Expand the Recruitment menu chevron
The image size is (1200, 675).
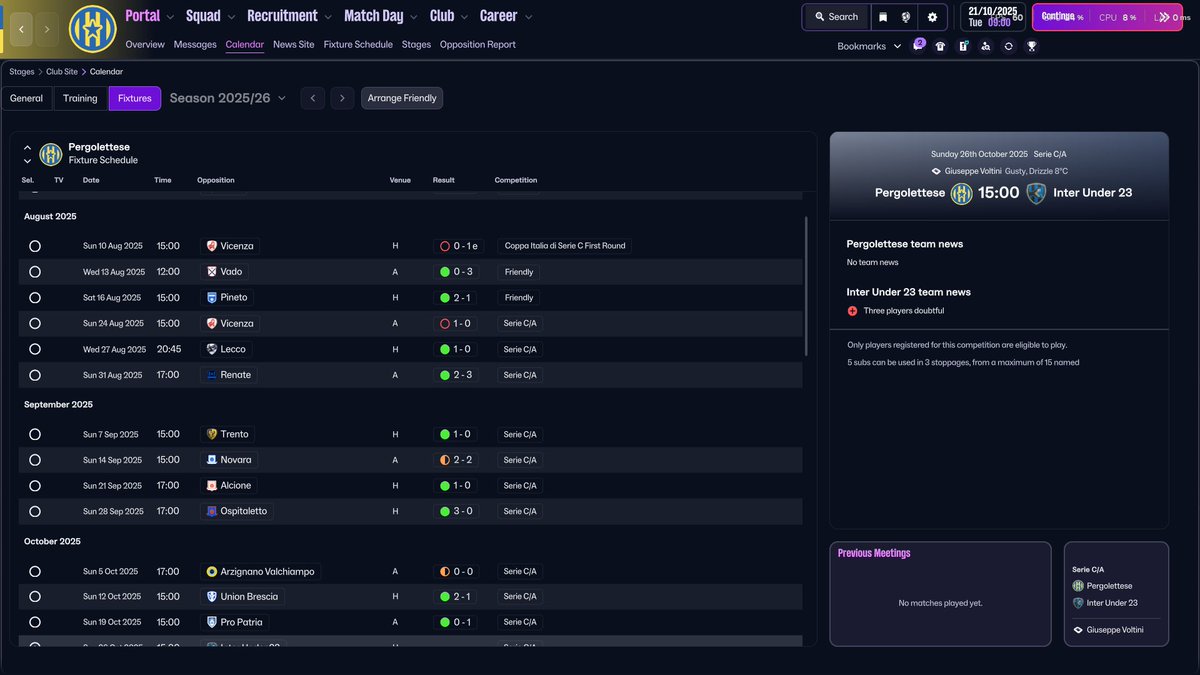coord(328,17)
